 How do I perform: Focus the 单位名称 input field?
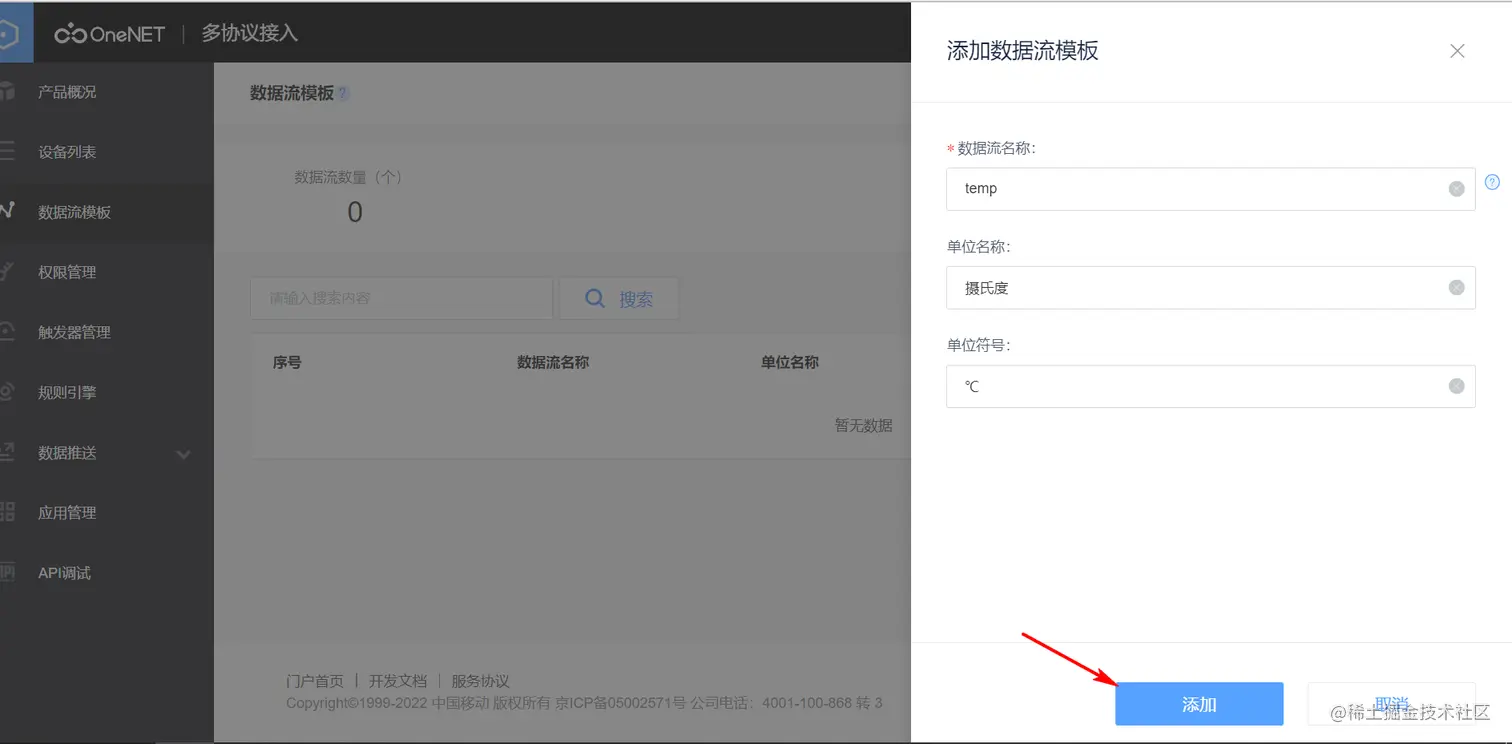click(x=1210, y=287)
